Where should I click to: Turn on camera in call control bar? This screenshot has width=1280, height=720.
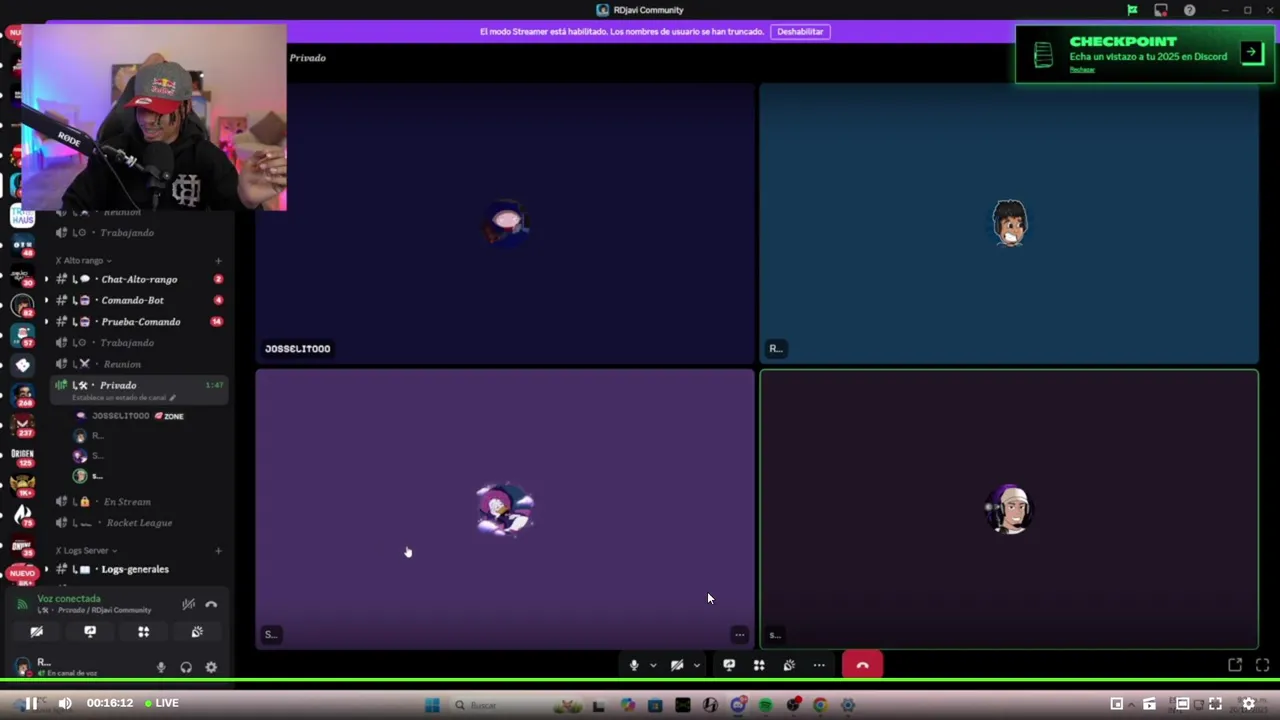(x=677, y=665)
